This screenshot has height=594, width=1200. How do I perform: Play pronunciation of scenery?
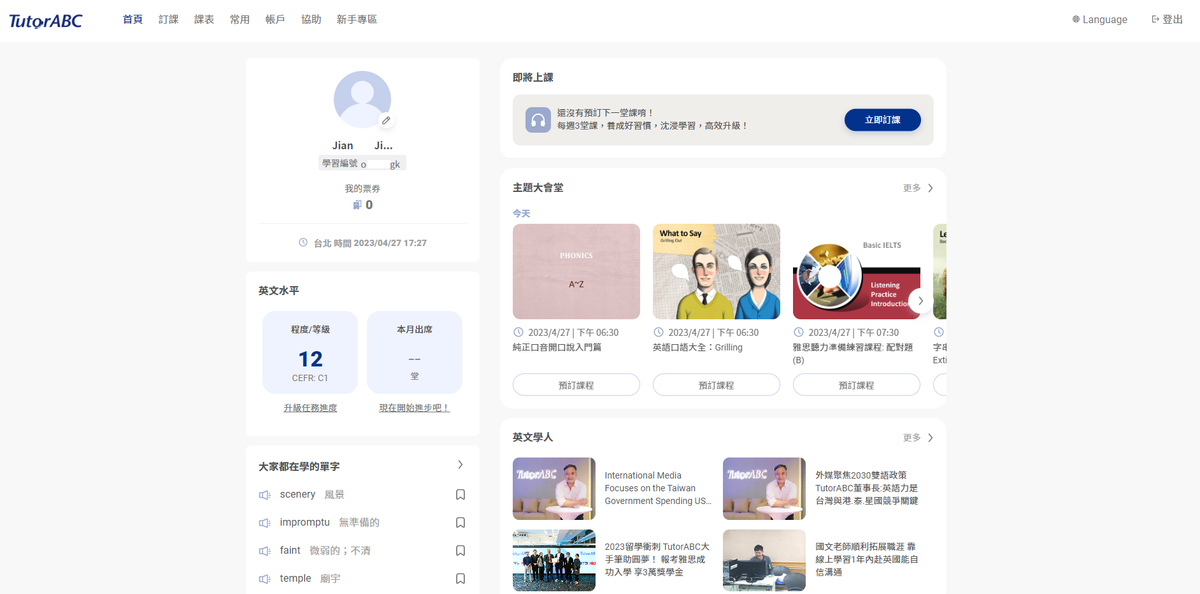265,495
